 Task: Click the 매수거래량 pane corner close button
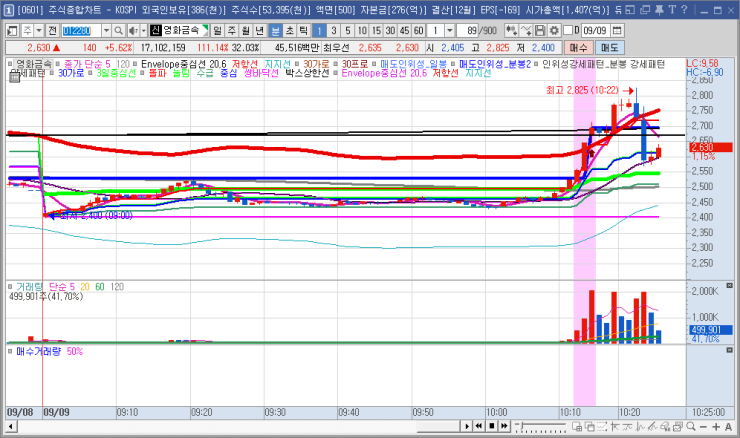[729, 350]
